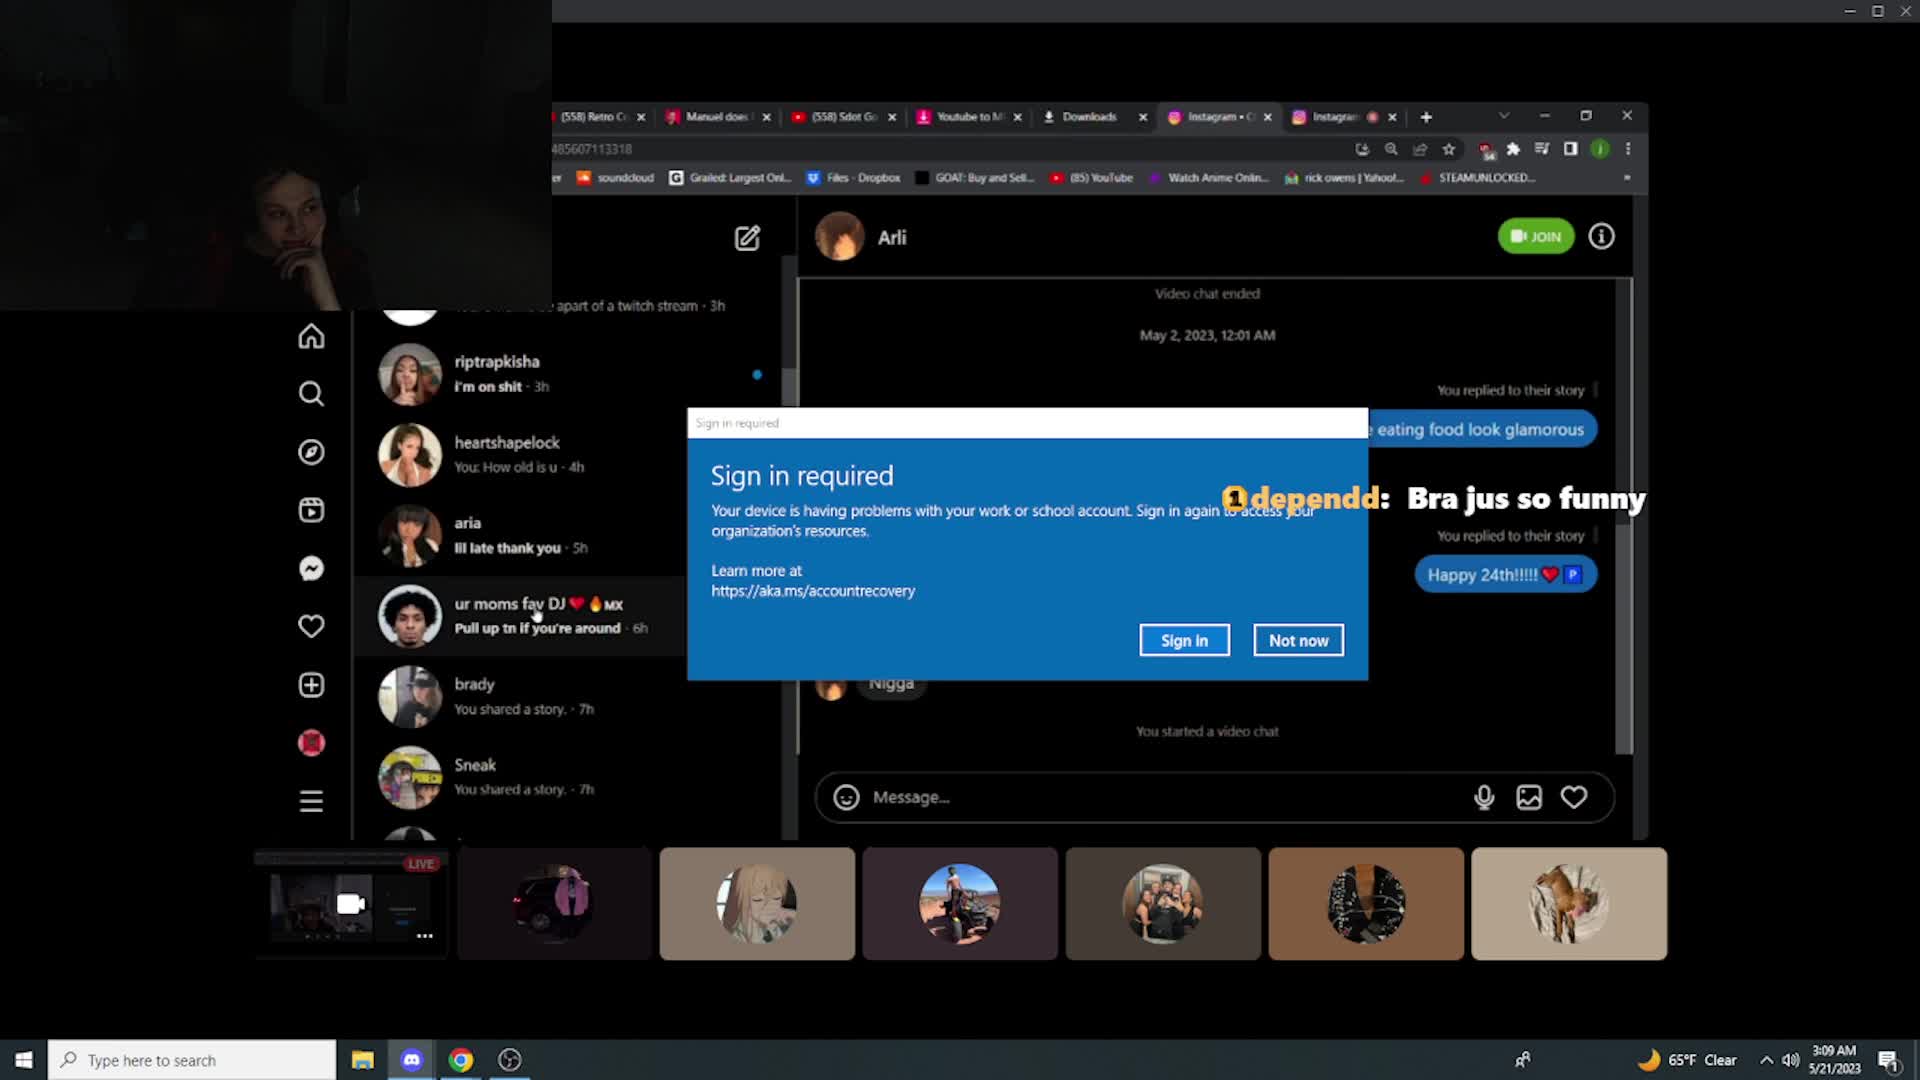Open the heartshapelock conversation
Image resolution: width=1920 pixels, height=1080 pixels.
point(568,455)
